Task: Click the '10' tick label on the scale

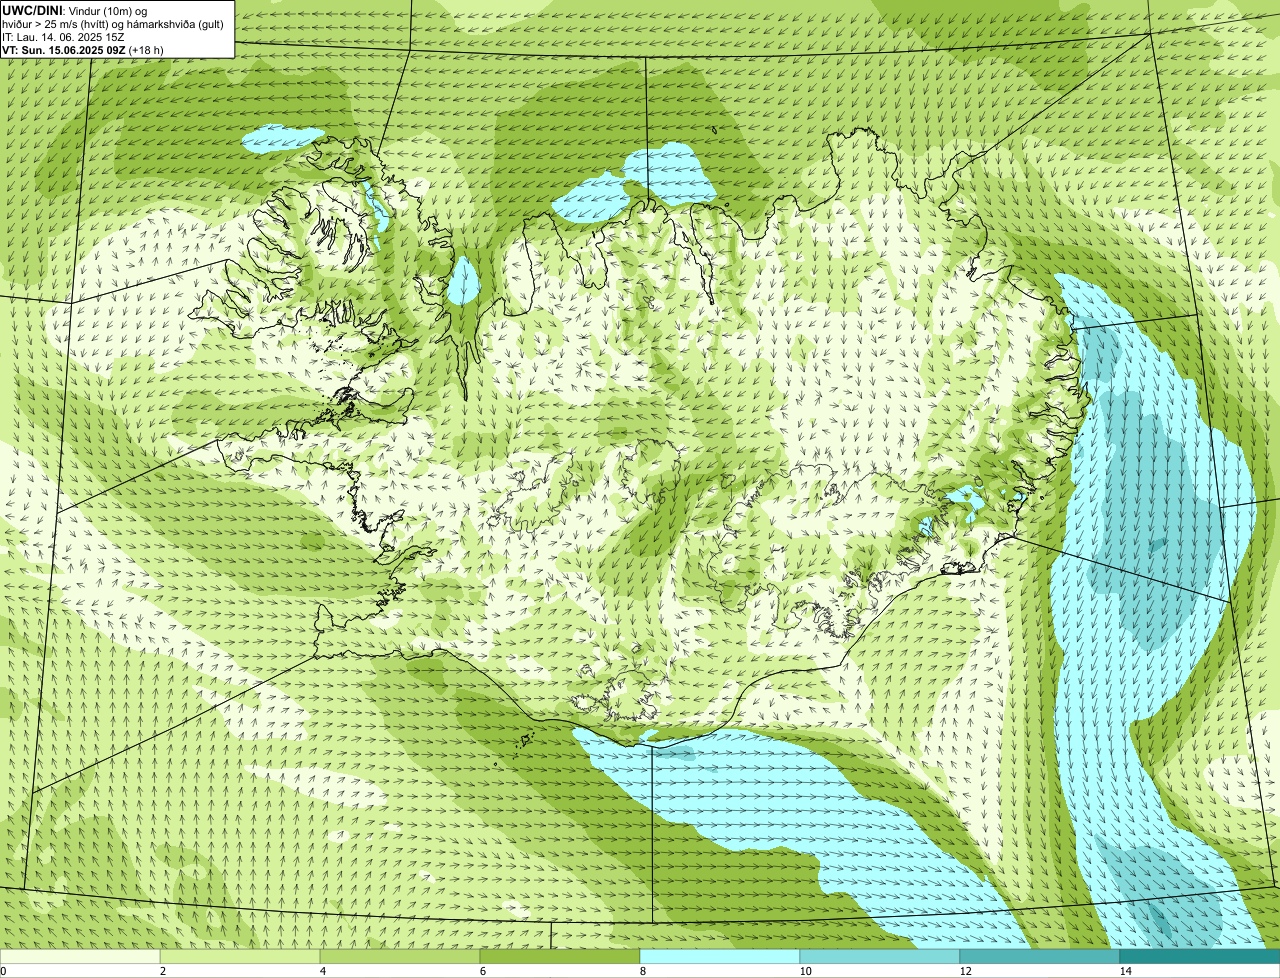Action: coord(805,971)
